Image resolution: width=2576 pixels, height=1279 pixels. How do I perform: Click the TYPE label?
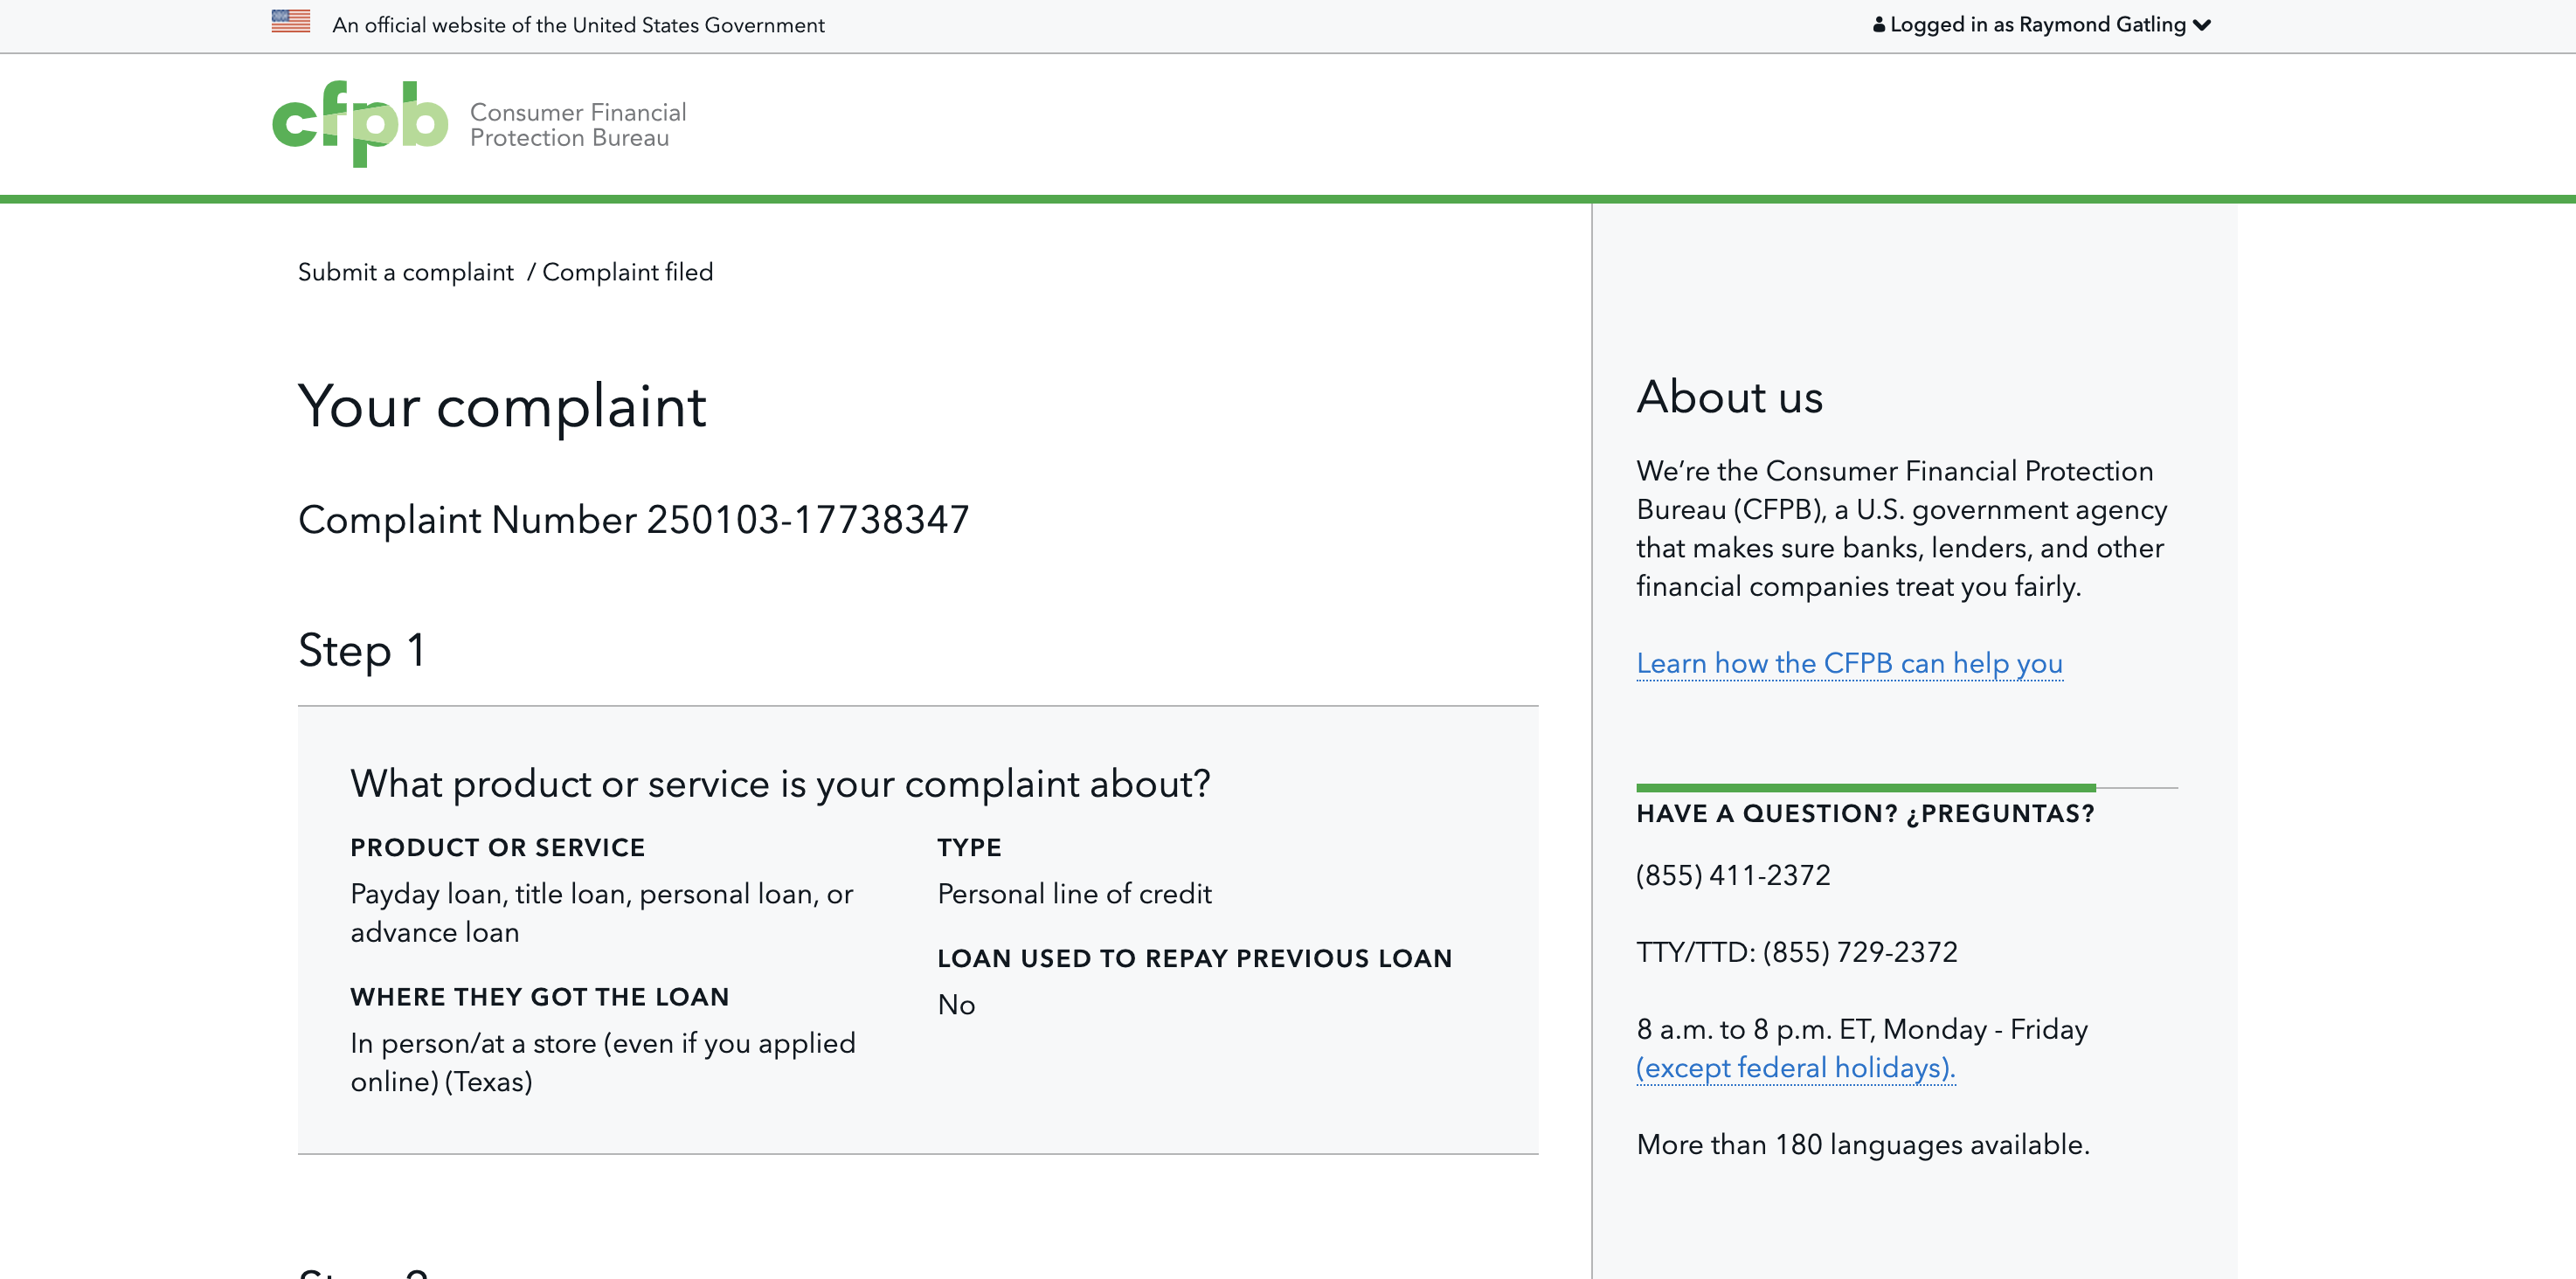pos(969,848)
